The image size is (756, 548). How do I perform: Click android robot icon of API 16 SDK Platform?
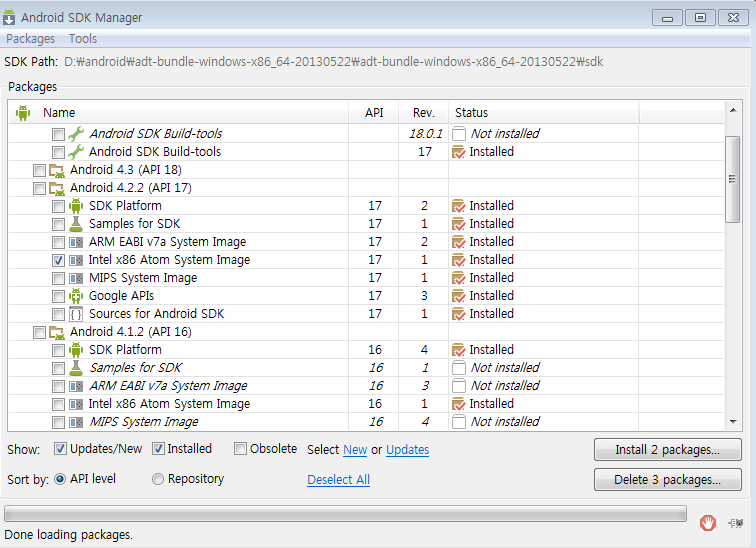(x=76, y=350)
